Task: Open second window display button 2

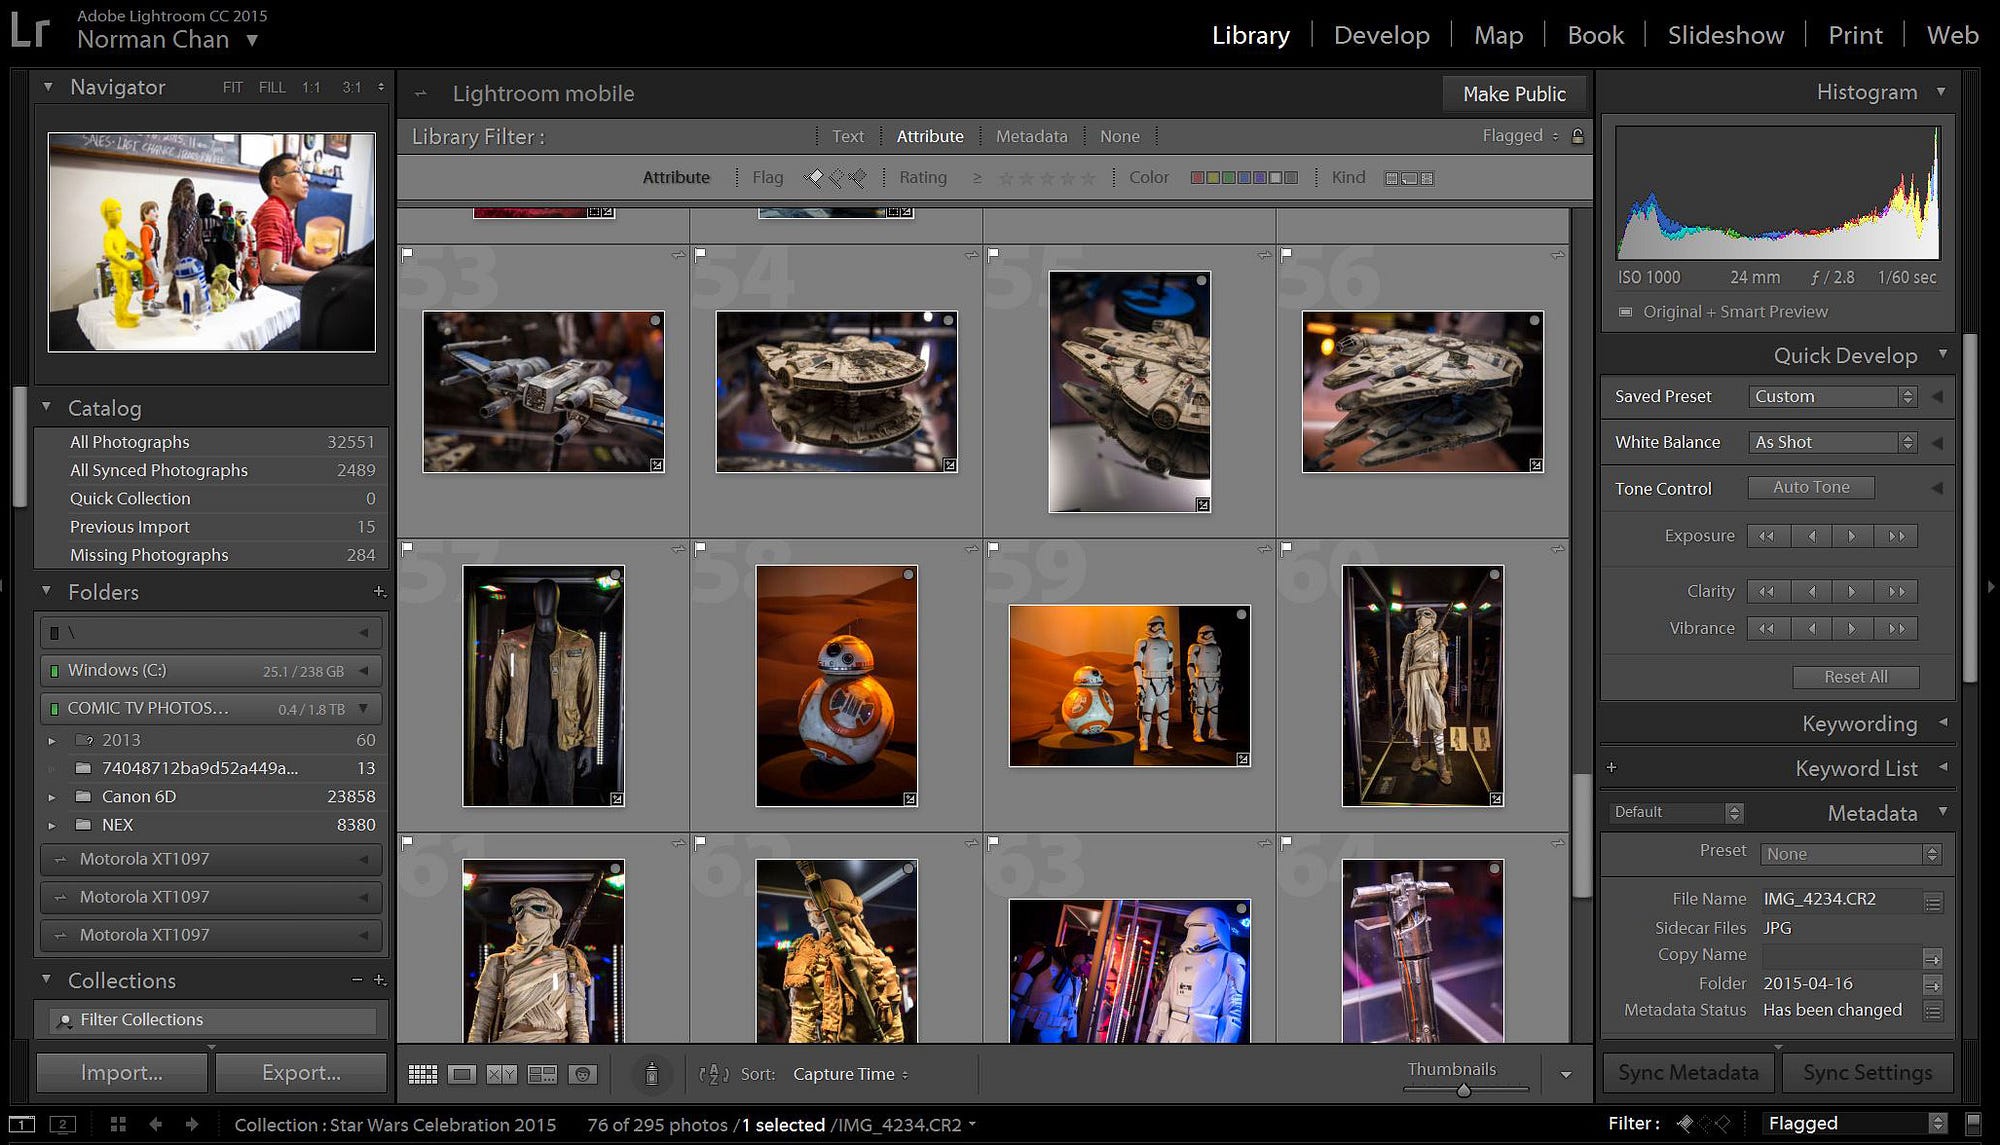Action: click(x=62, y=1124)
